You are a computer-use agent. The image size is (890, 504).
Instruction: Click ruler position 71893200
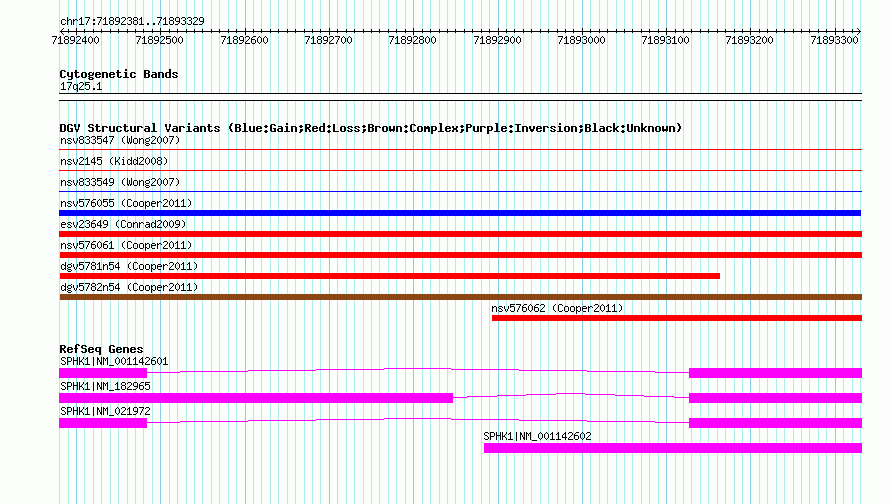[x=749, y=40]
